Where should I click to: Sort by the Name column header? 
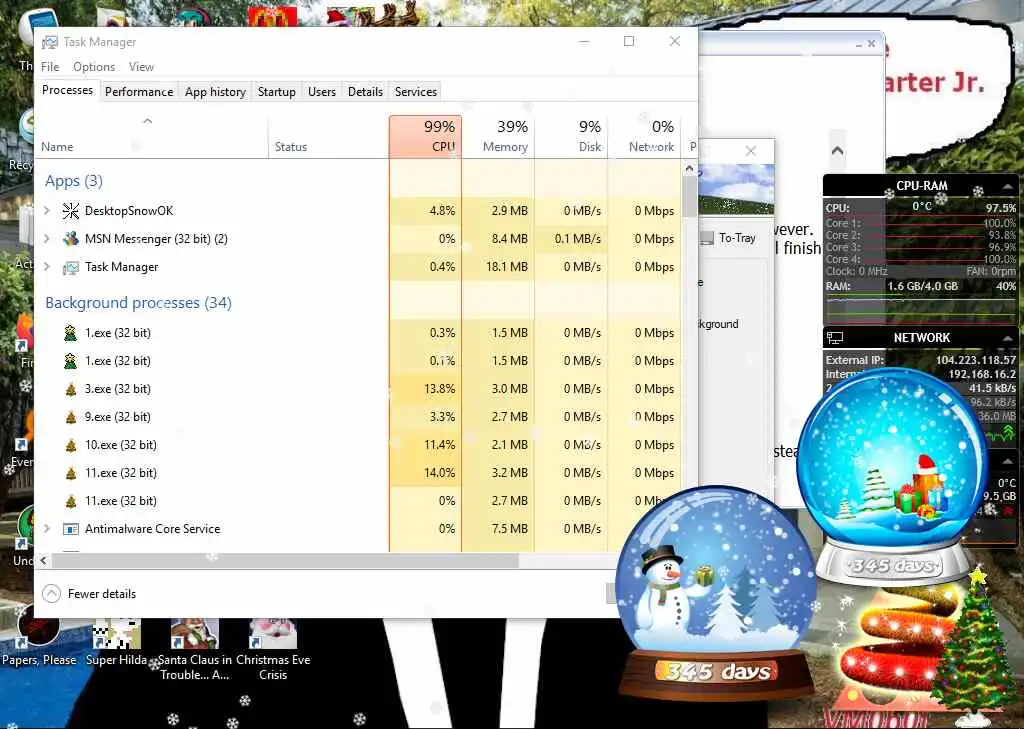tap(152, 137)
